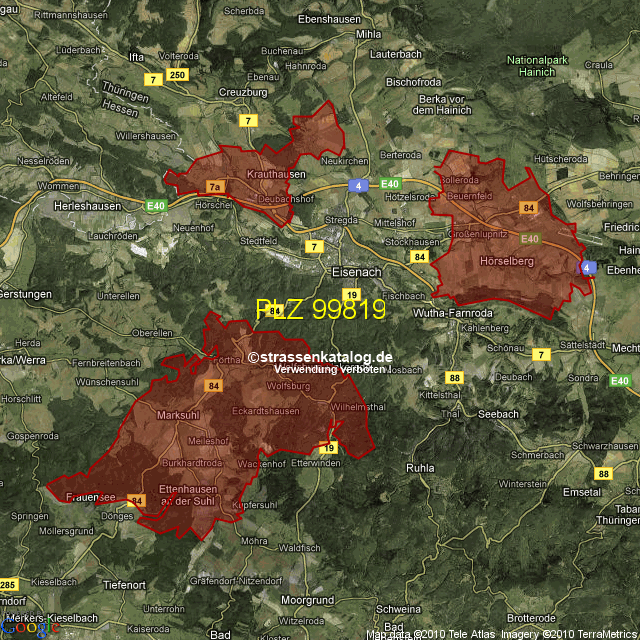
Task: Click the 7 road shield near Schönau
Action: click(542, 355)
